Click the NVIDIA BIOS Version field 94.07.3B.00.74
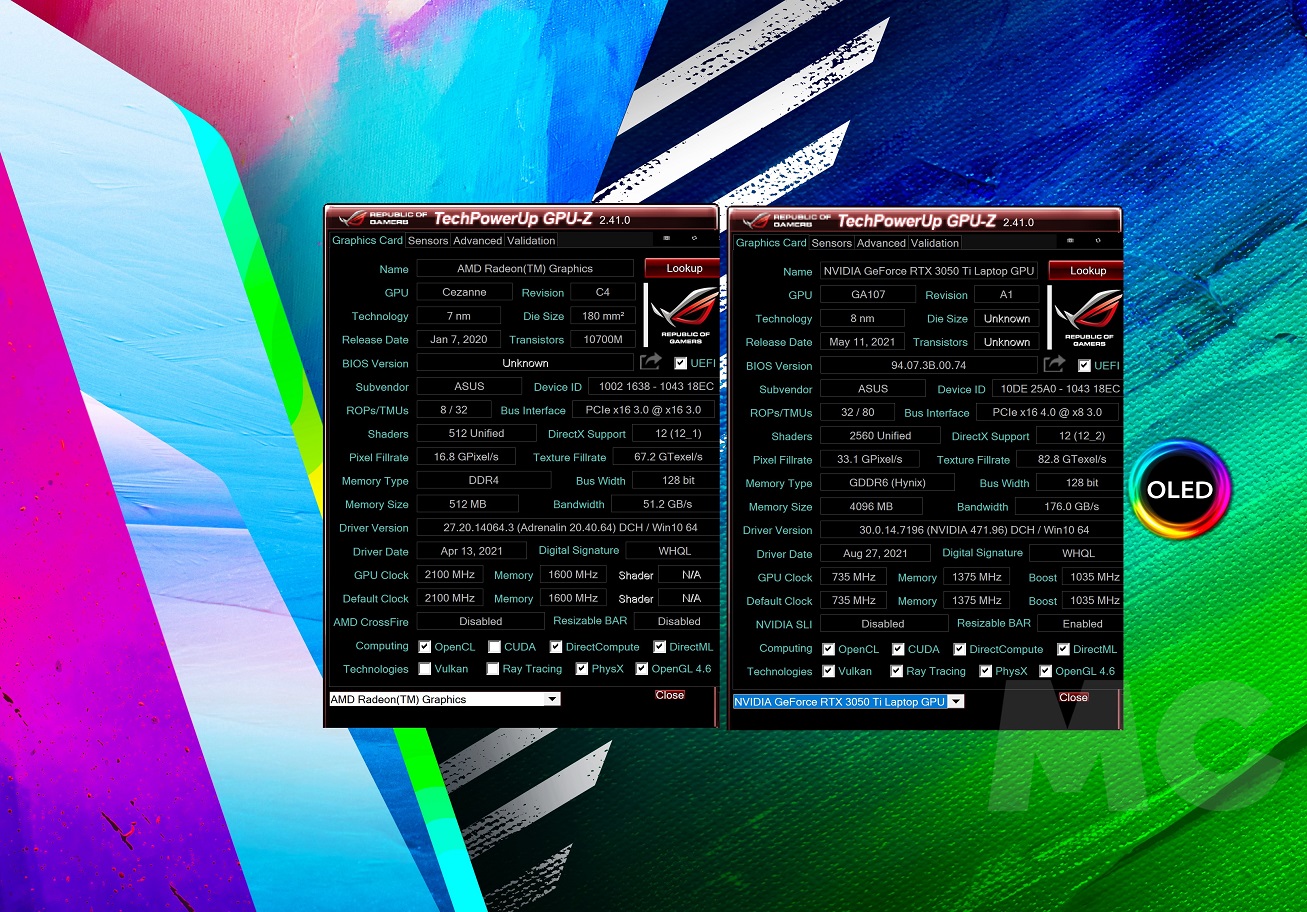 tap(928, 366)
